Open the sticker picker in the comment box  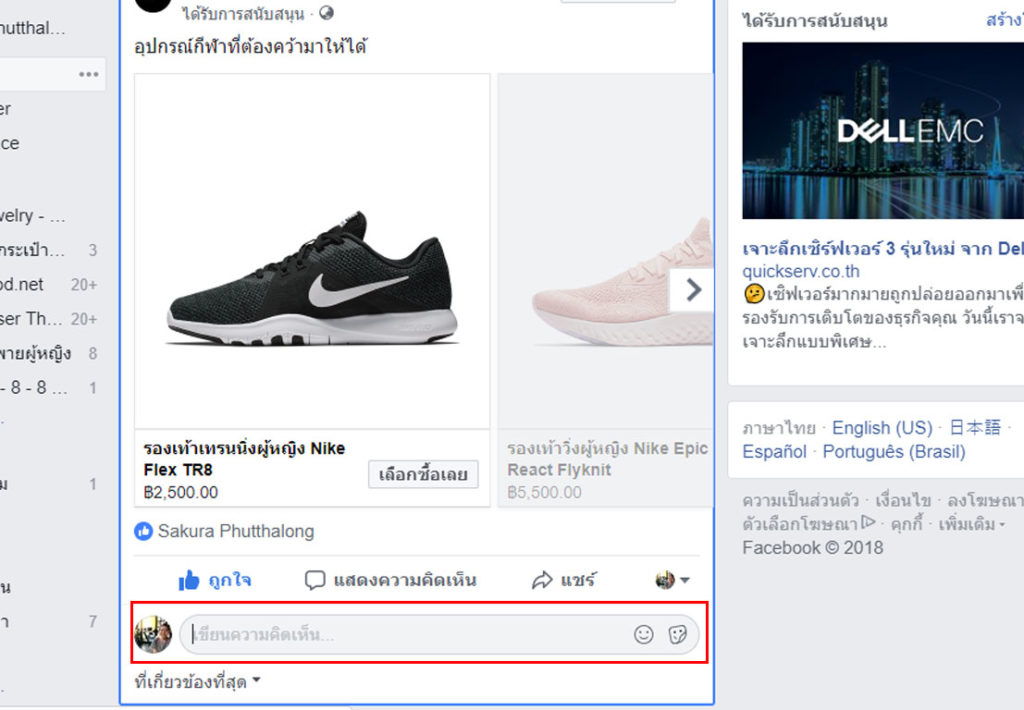(677, 634)
